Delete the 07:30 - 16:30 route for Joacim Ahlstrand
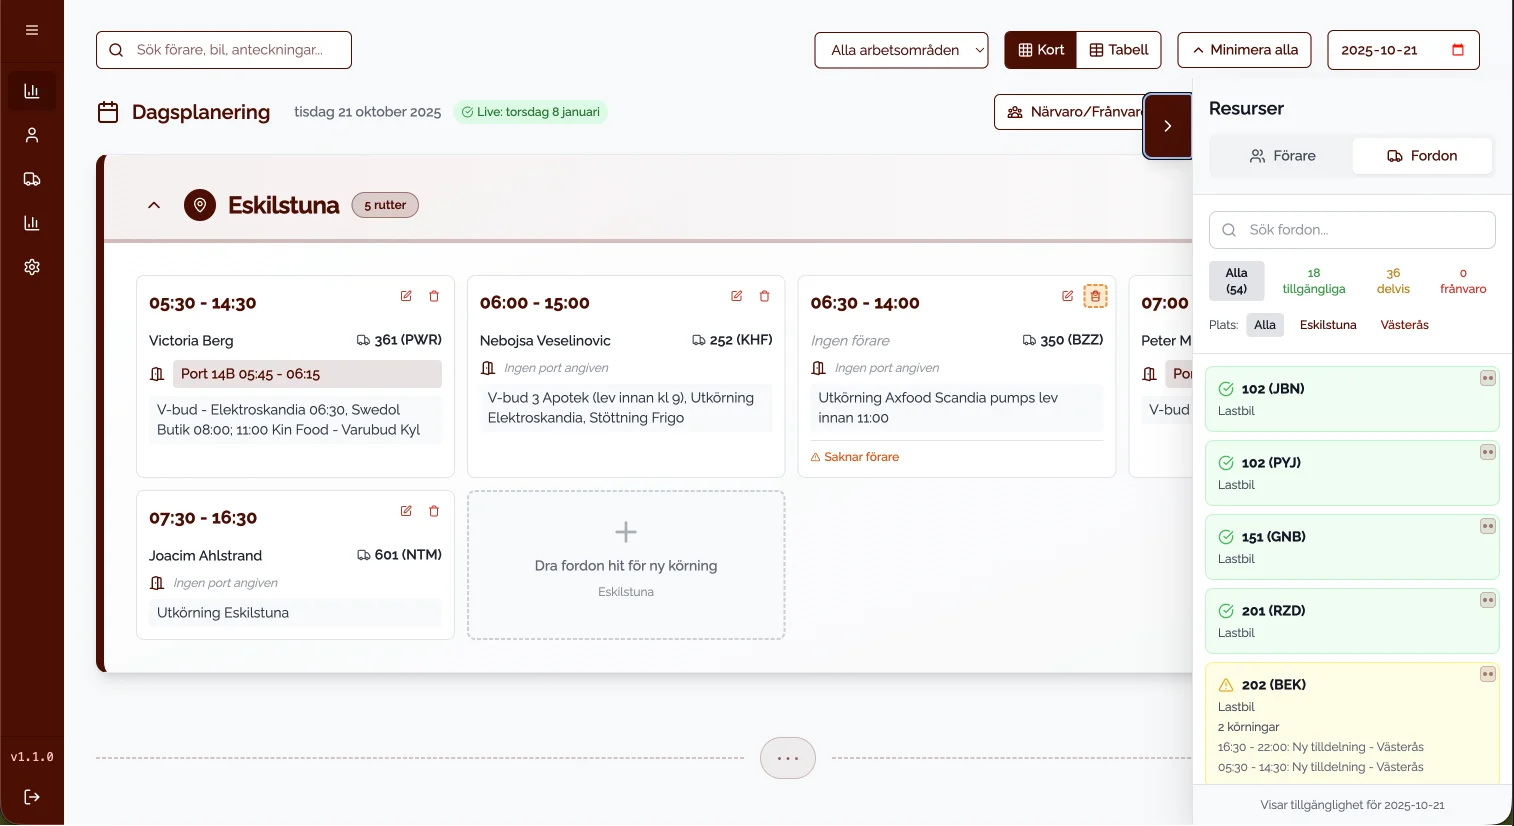 point(434,511)
